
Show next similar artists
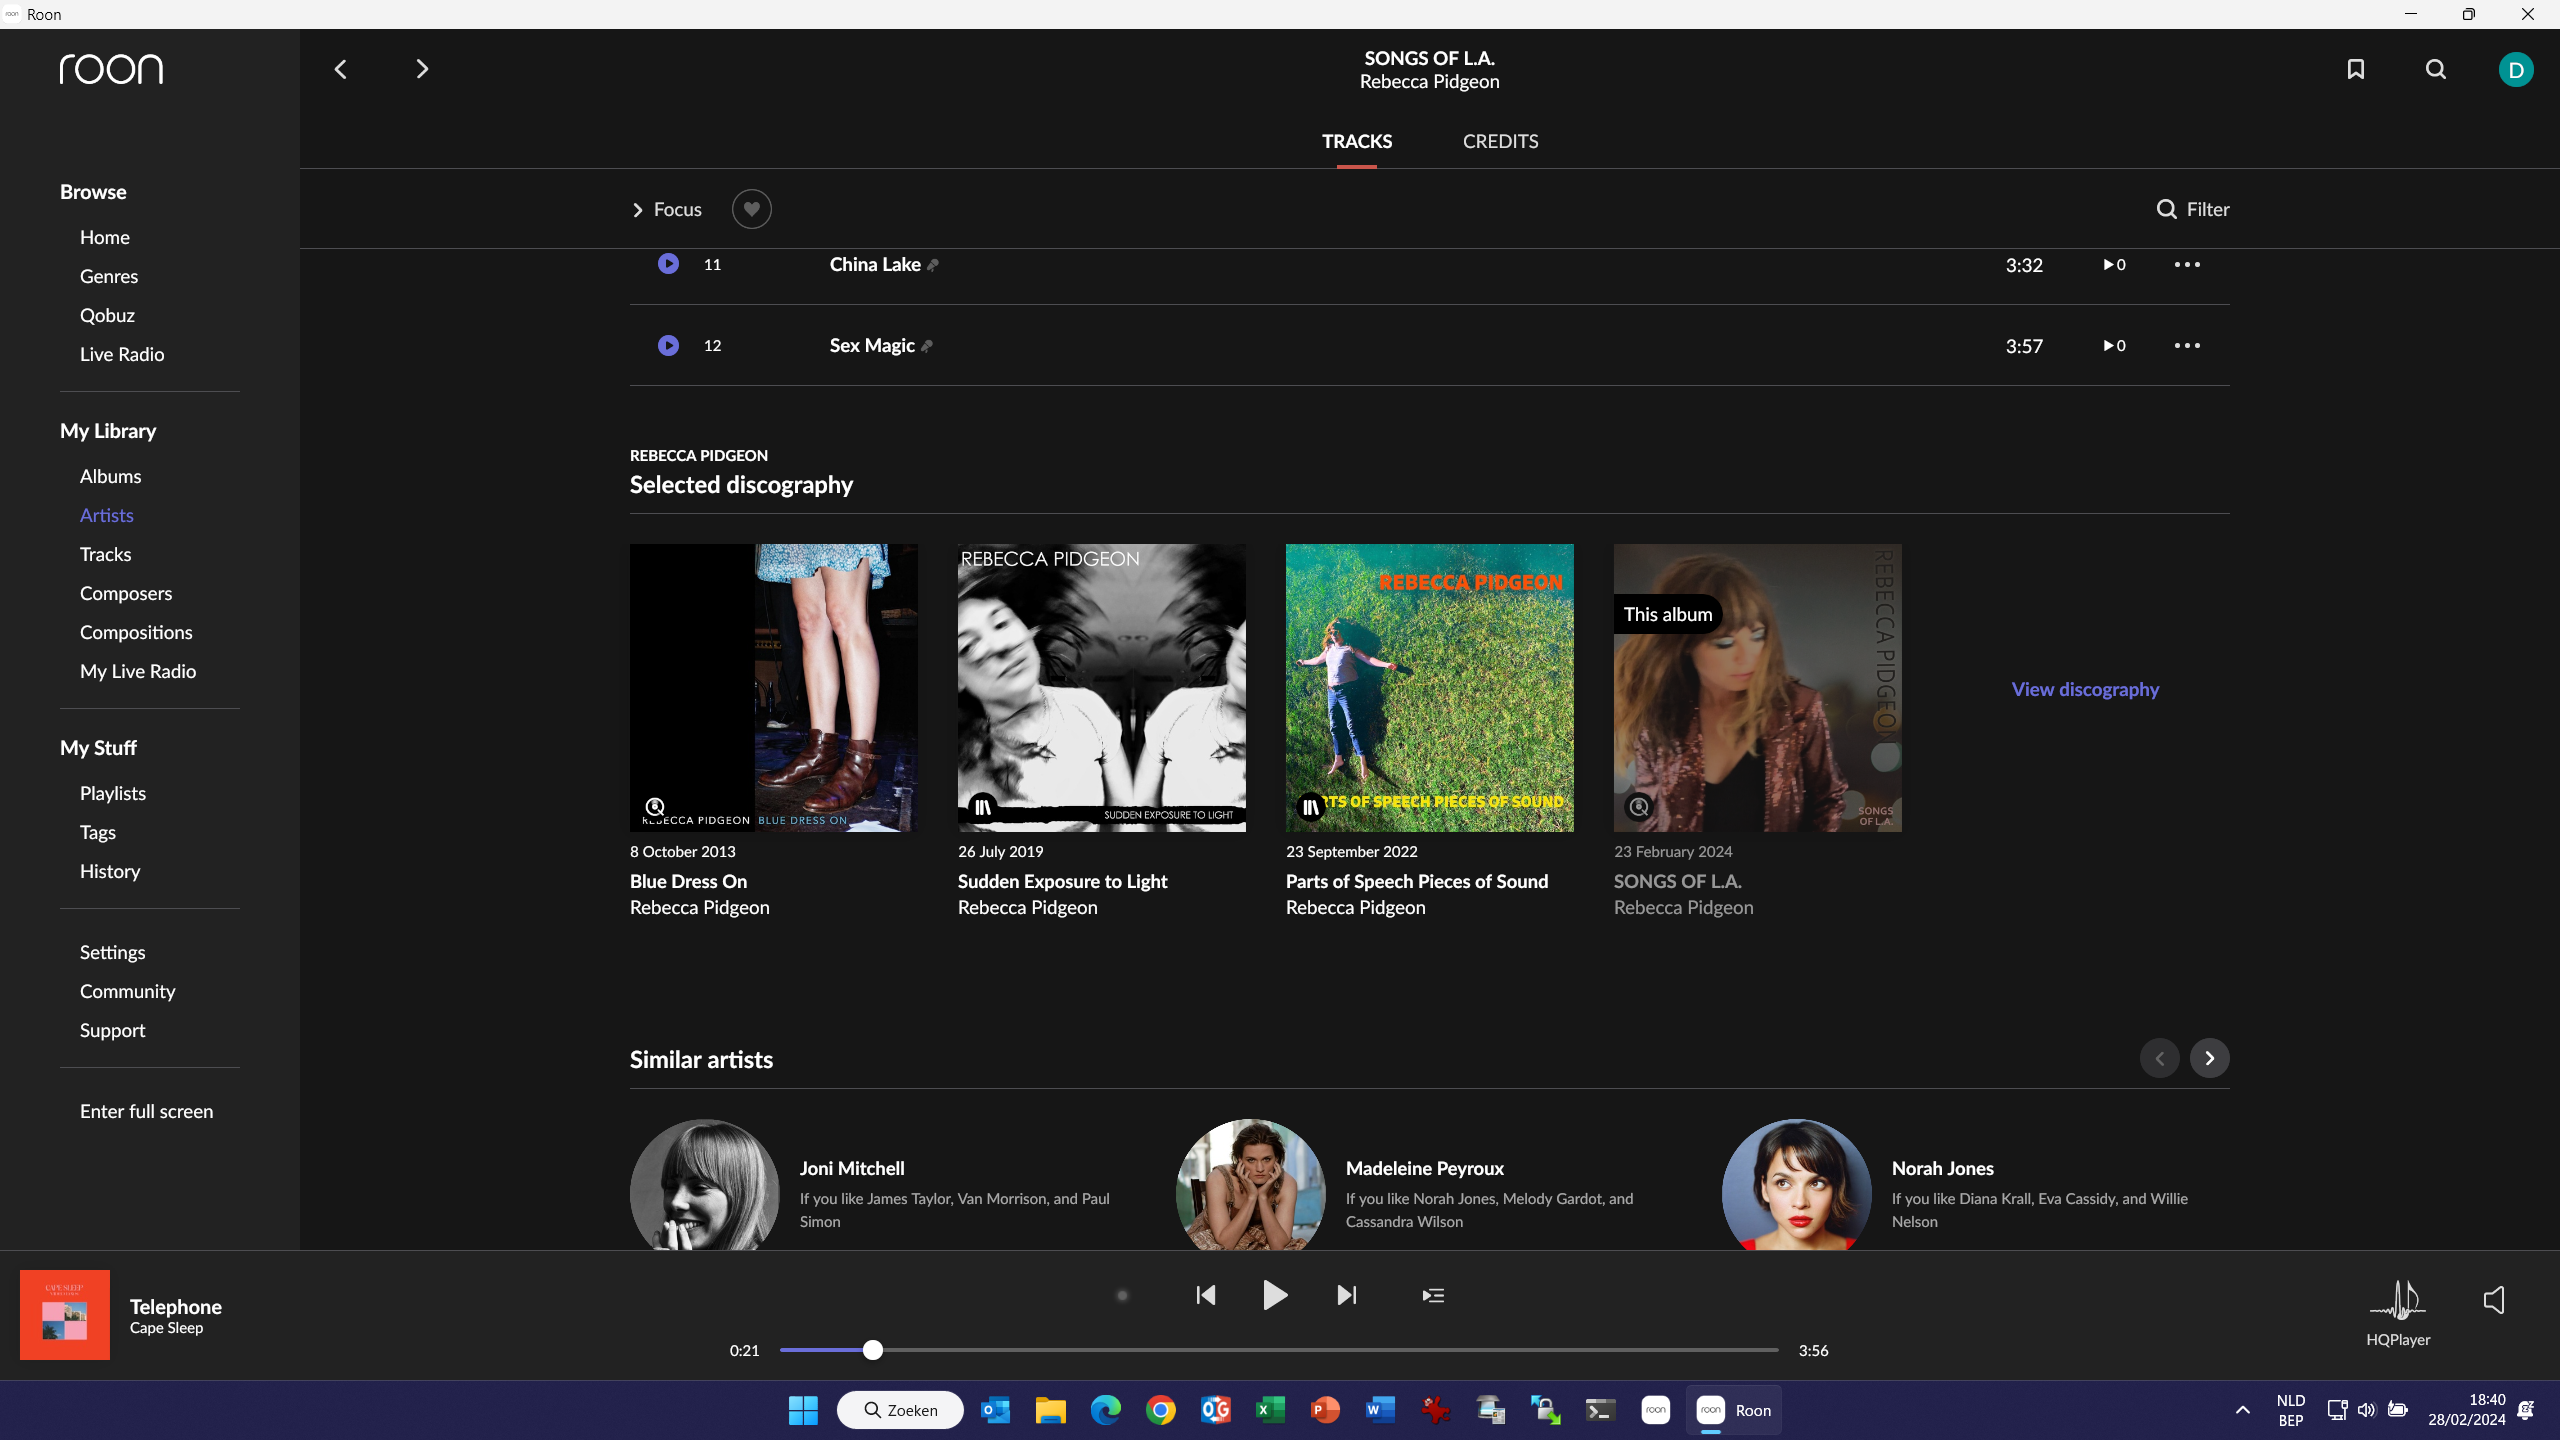[x=2210, y=1058]
